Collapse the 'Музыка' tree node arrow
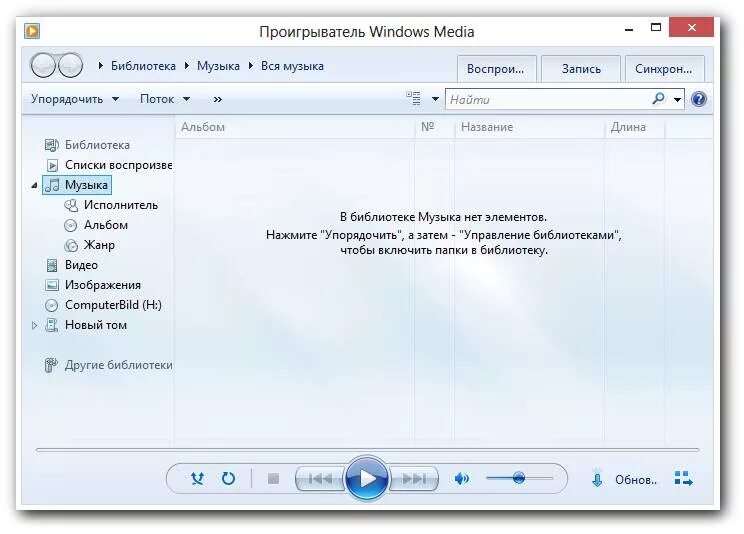 click(34, 185)
